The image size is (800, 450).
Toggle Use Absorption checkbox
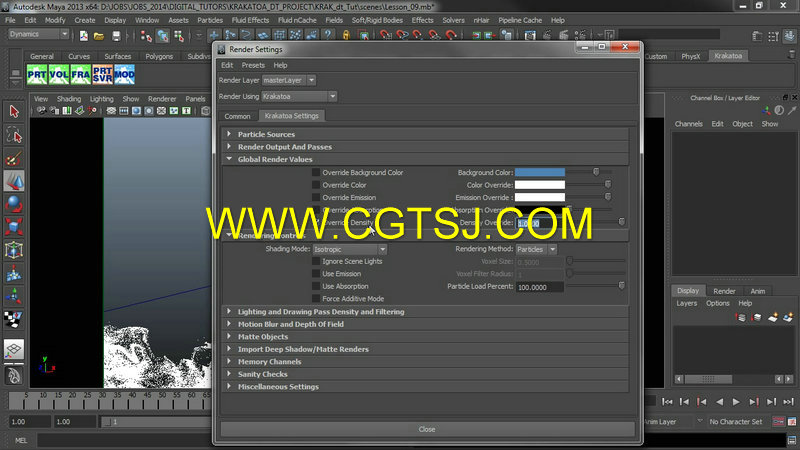point(316,286)
